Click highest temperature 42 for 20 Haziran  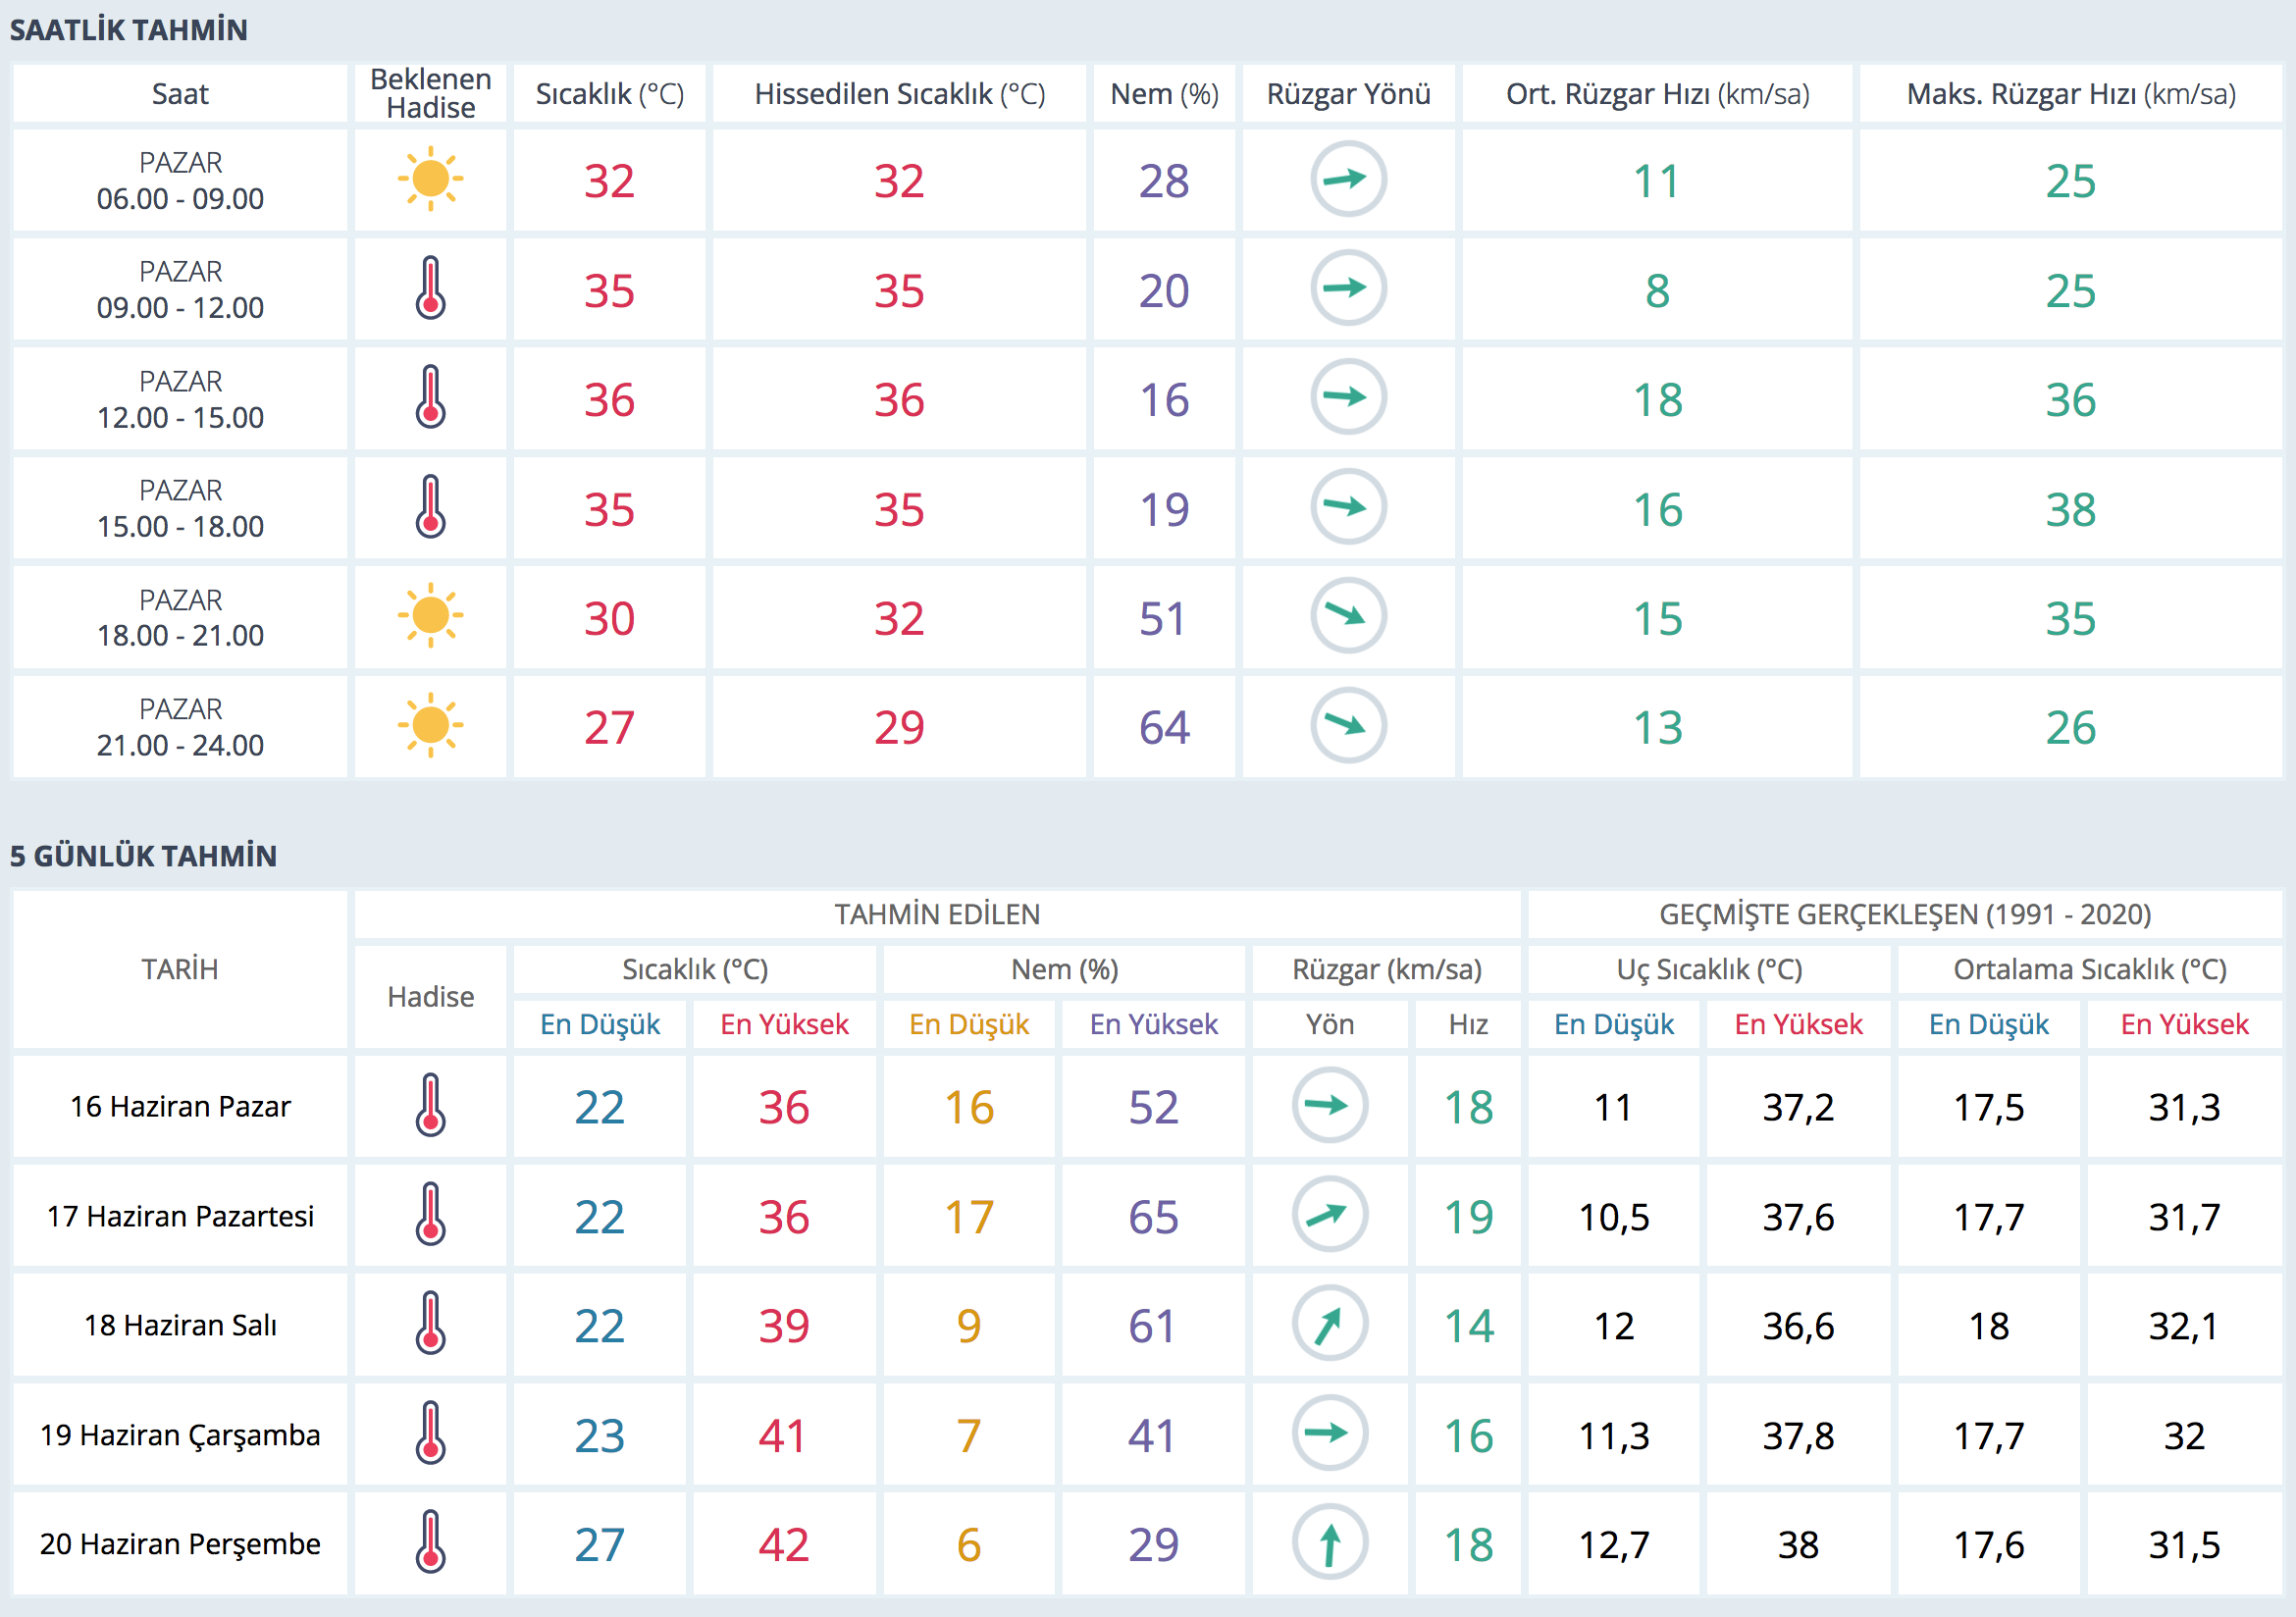click(x=783, y=1545)
